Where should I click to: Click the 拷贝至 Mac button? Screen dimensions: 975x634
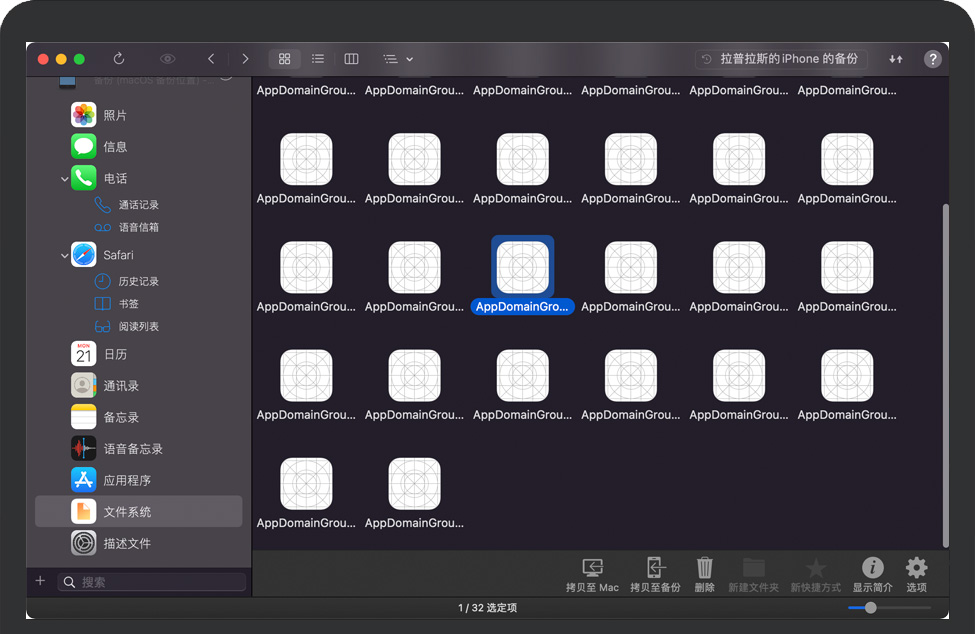pyautogui.click(x=592, y=575)
